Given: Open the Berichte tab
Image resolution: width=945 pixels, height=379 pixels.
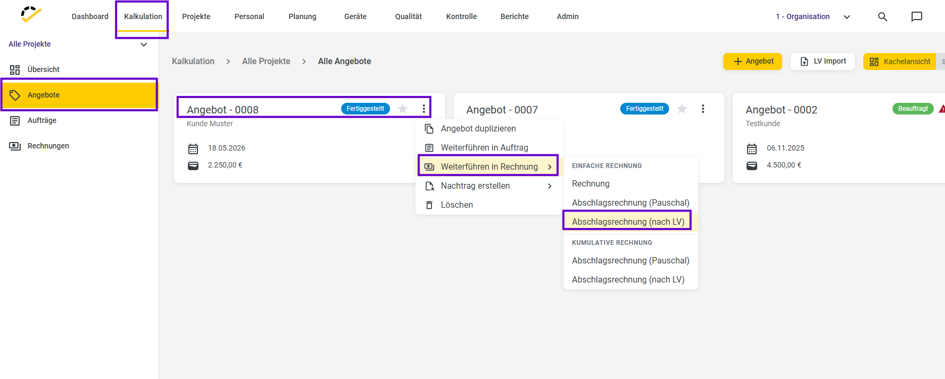Looking at the screenshot, I should coord(514,17).
